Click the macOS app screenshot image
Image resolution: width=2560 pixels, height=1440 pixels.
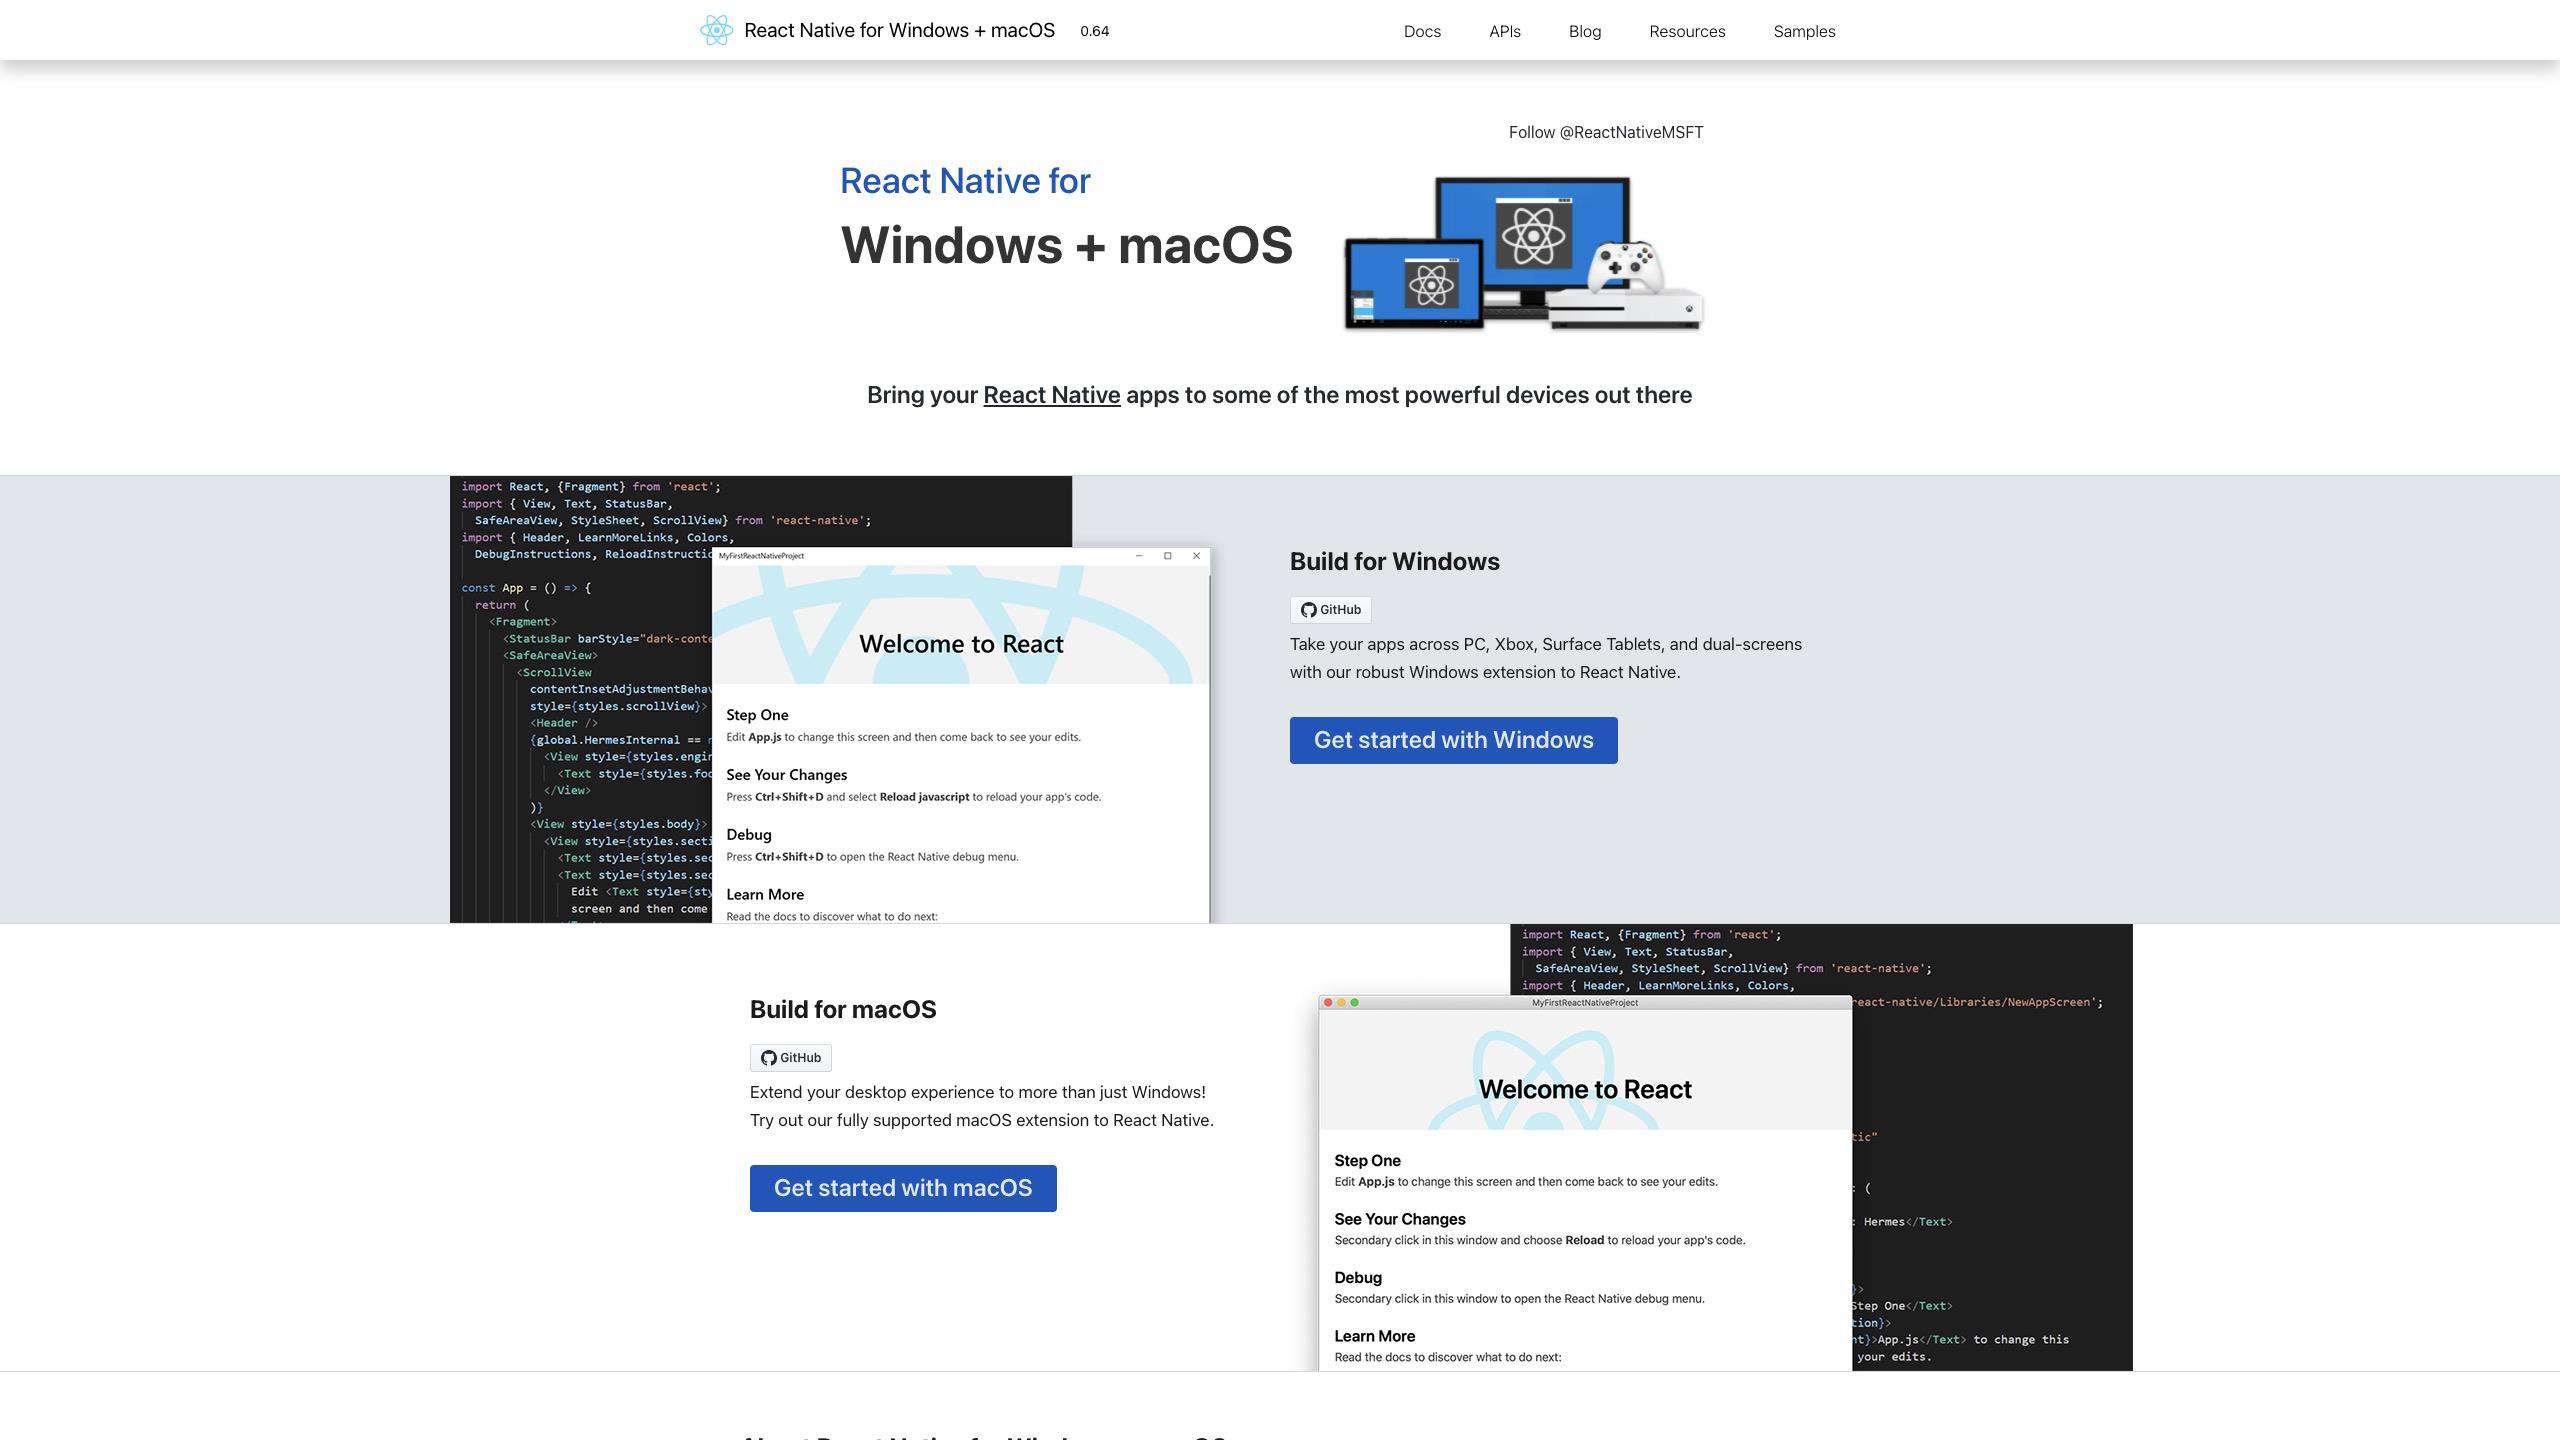point(1725,1147)
